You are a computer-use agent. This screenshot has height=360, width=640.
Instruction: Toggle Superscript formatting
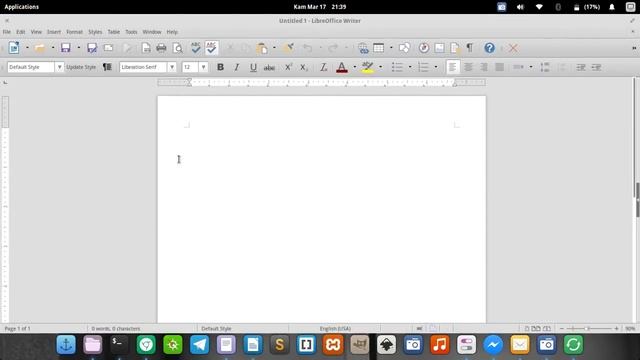pos(288,67)
